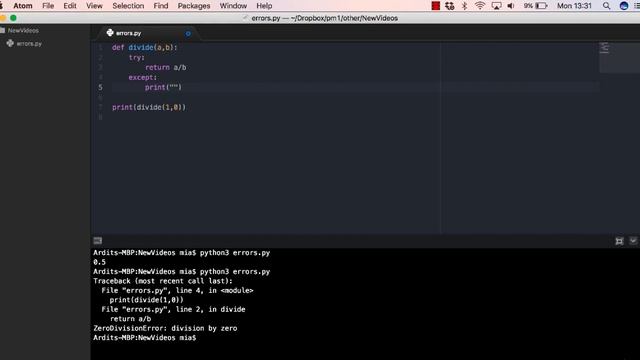The image size is (640, 360).
Task: Open the Dropbox sync menu bar icon
Action: click(x=450, y=6)
